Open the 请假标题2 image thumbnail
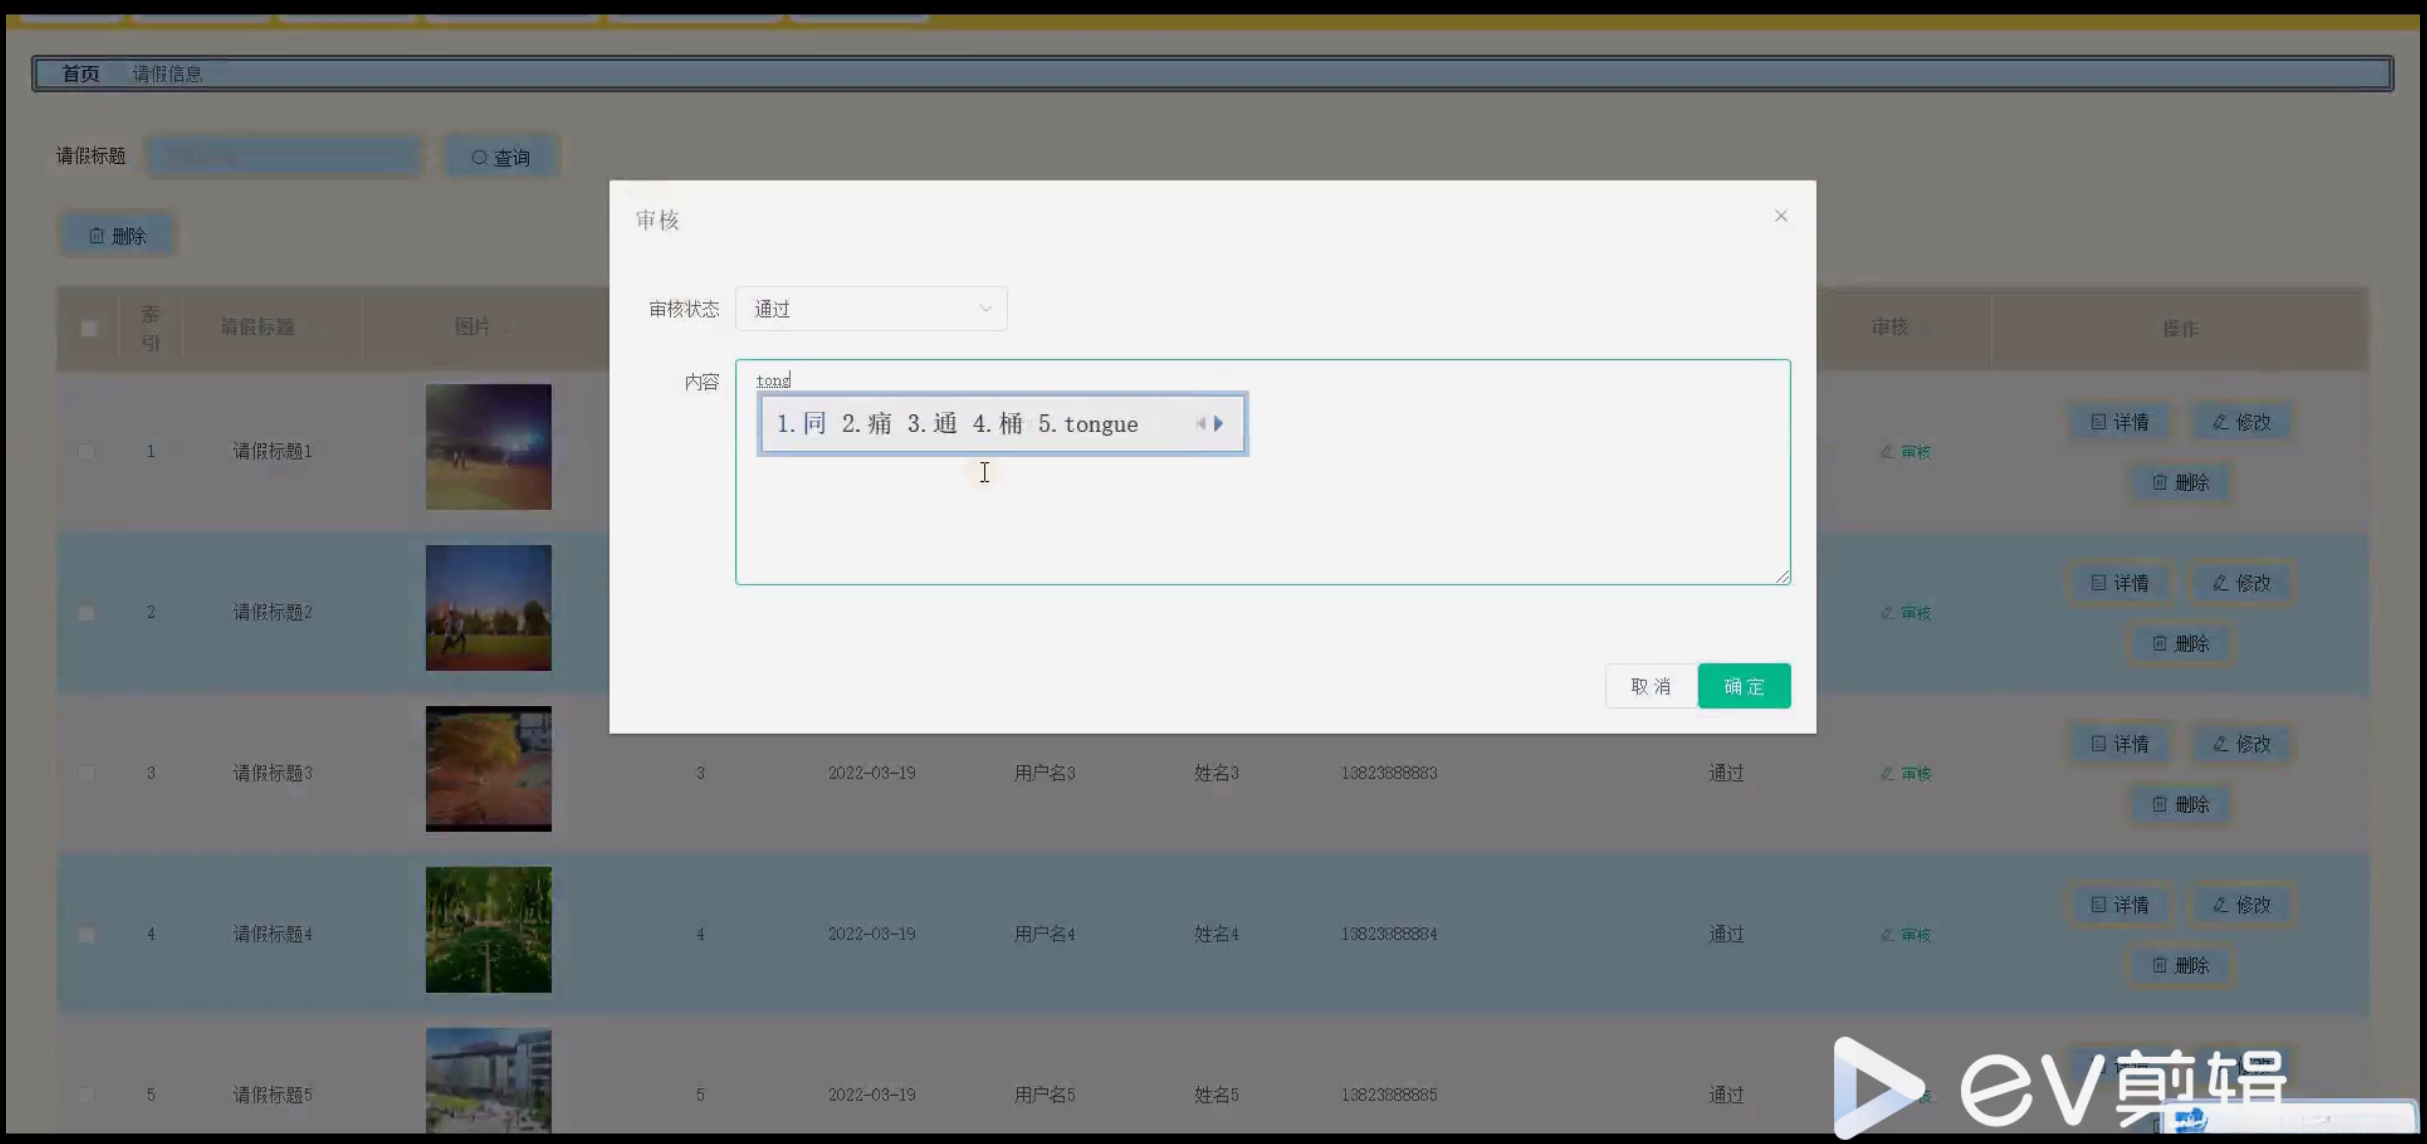 tap(488, 608)
